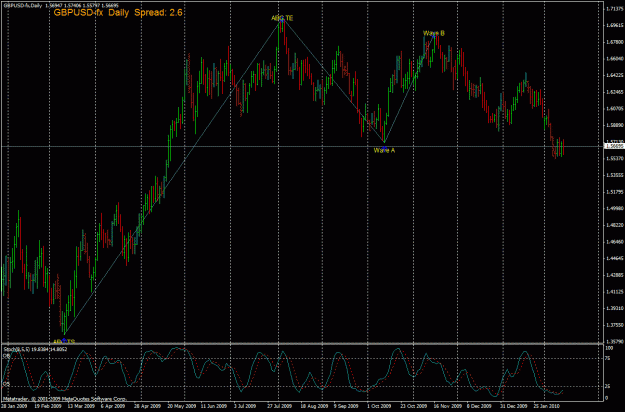Click the 1.35790 price on the scale

[615, 341]
